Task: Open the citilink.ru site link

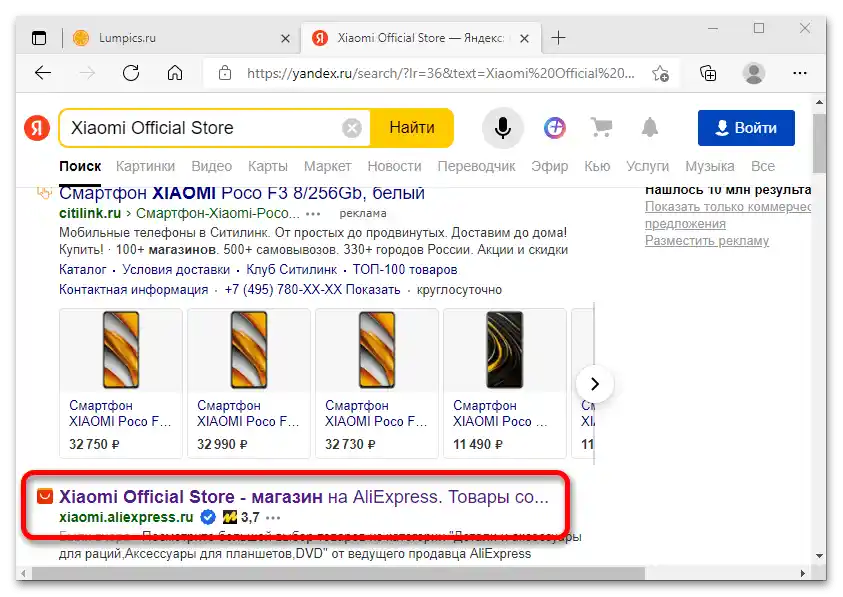Action: tap(90, 214)
